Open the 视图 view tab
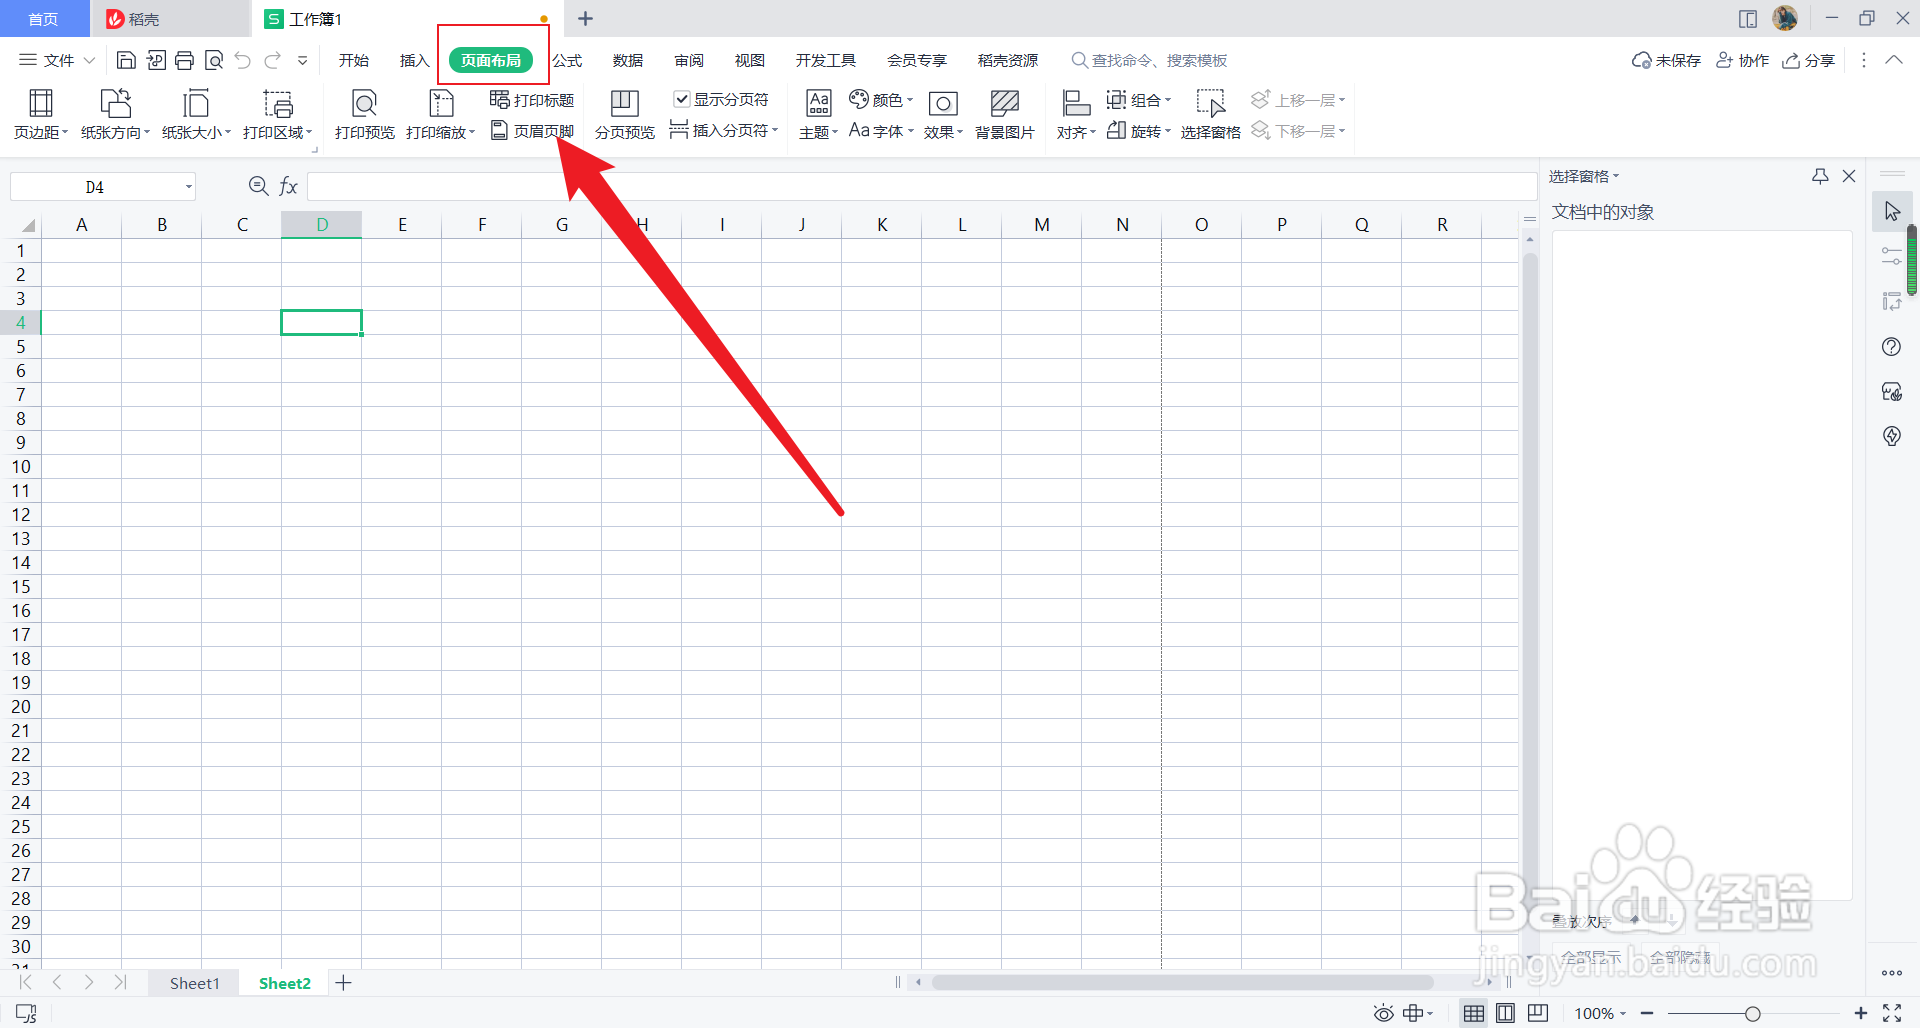Screen dimensions: 1920x1028 coord(750,60)
